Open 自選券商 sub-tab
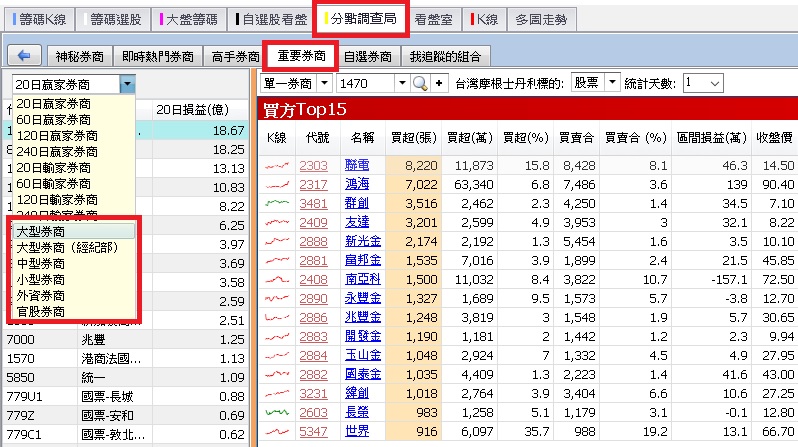The image size is (798, 447). pyautogui.click(x=367, y=57)
